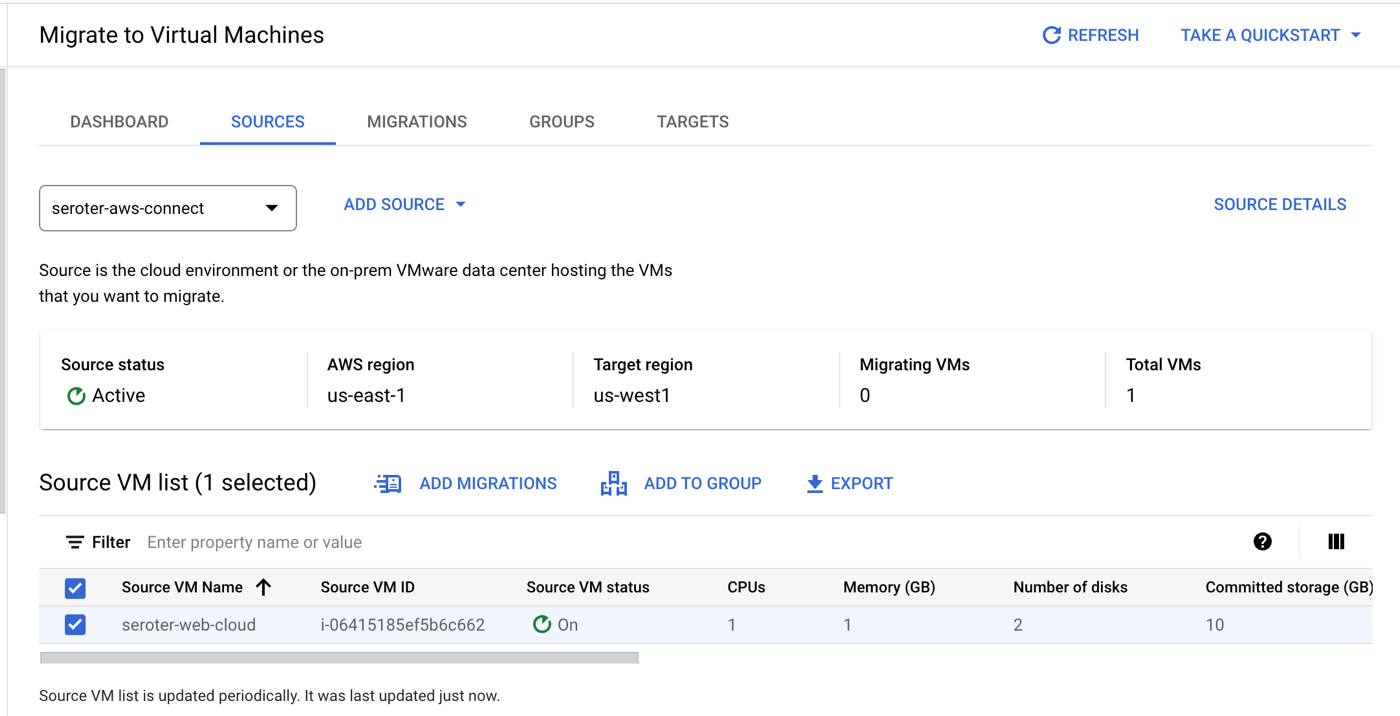The width and height of the screenshot is (1400, 716).
Task: Switch to the Migrations tab
Action: [x=417, y=122]
